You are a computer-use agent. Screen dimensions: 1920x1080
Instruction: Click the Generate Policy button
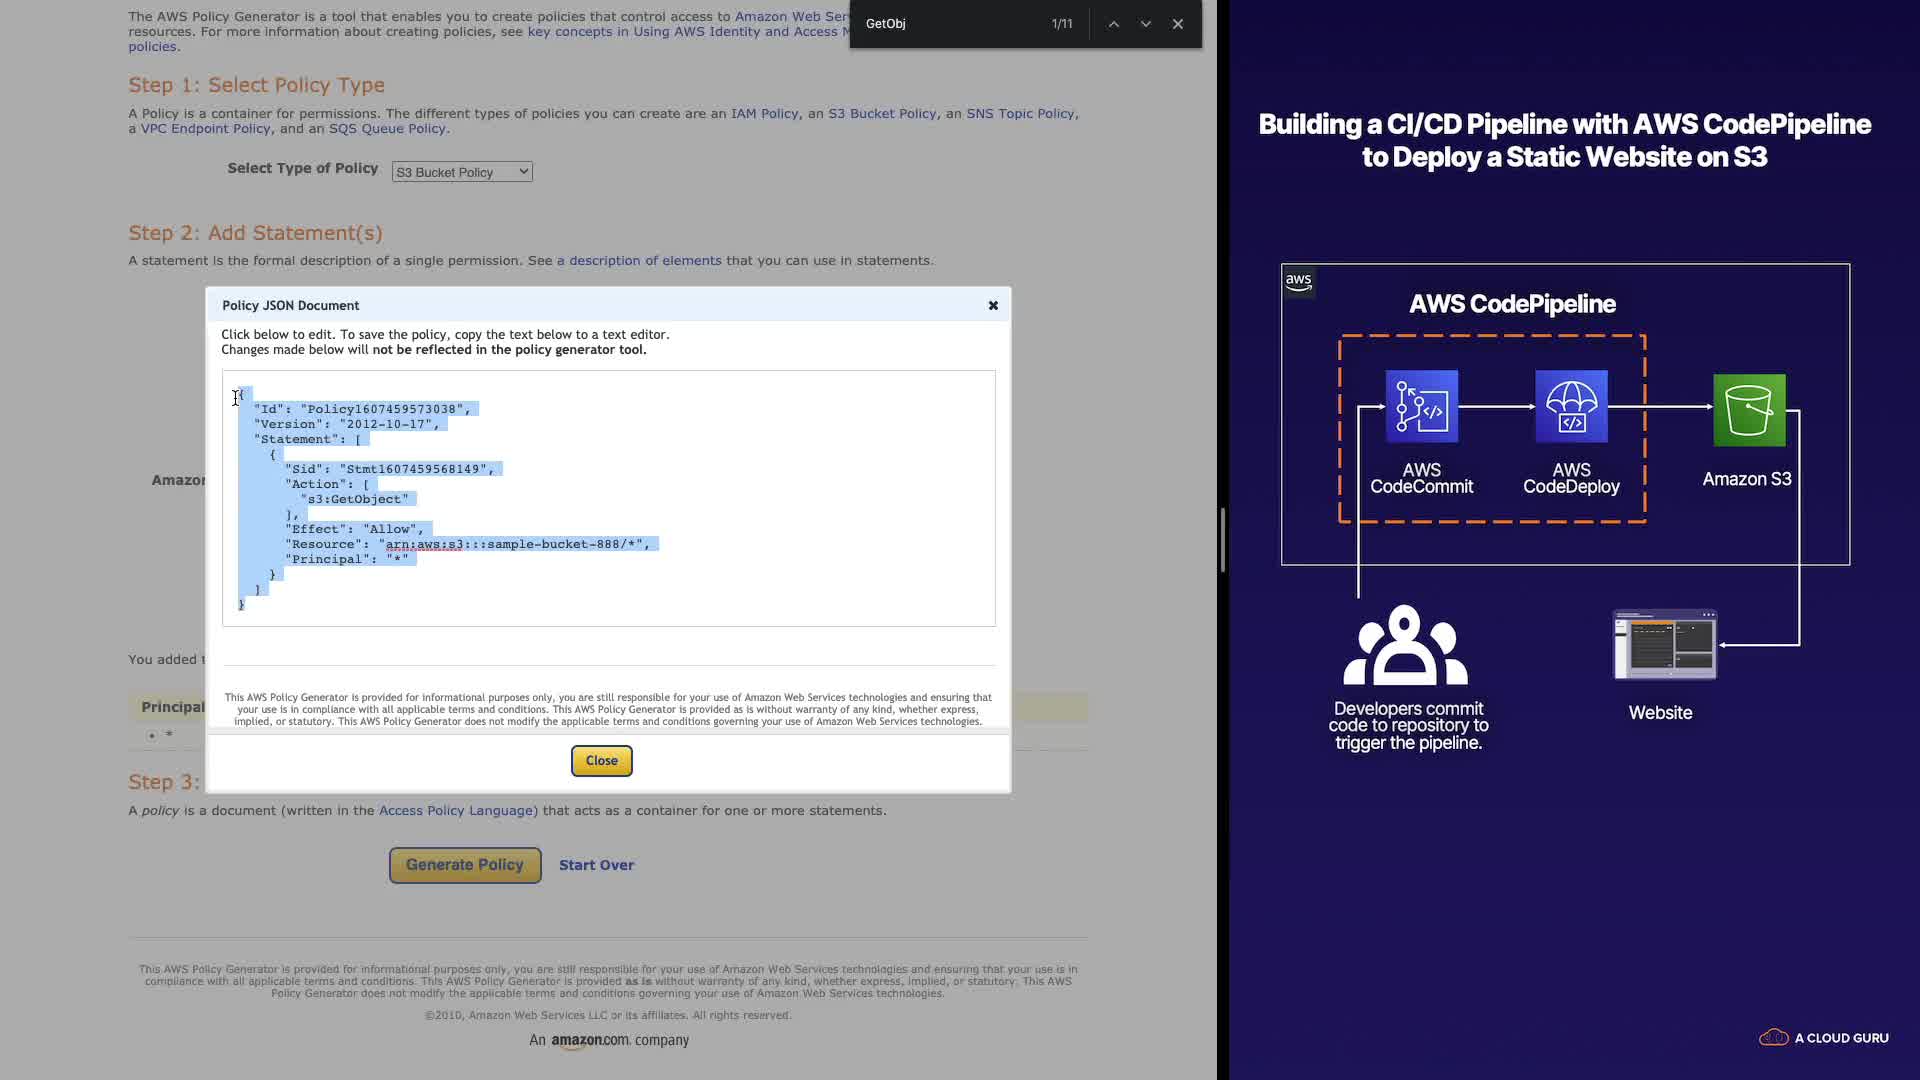click(465, 865)
